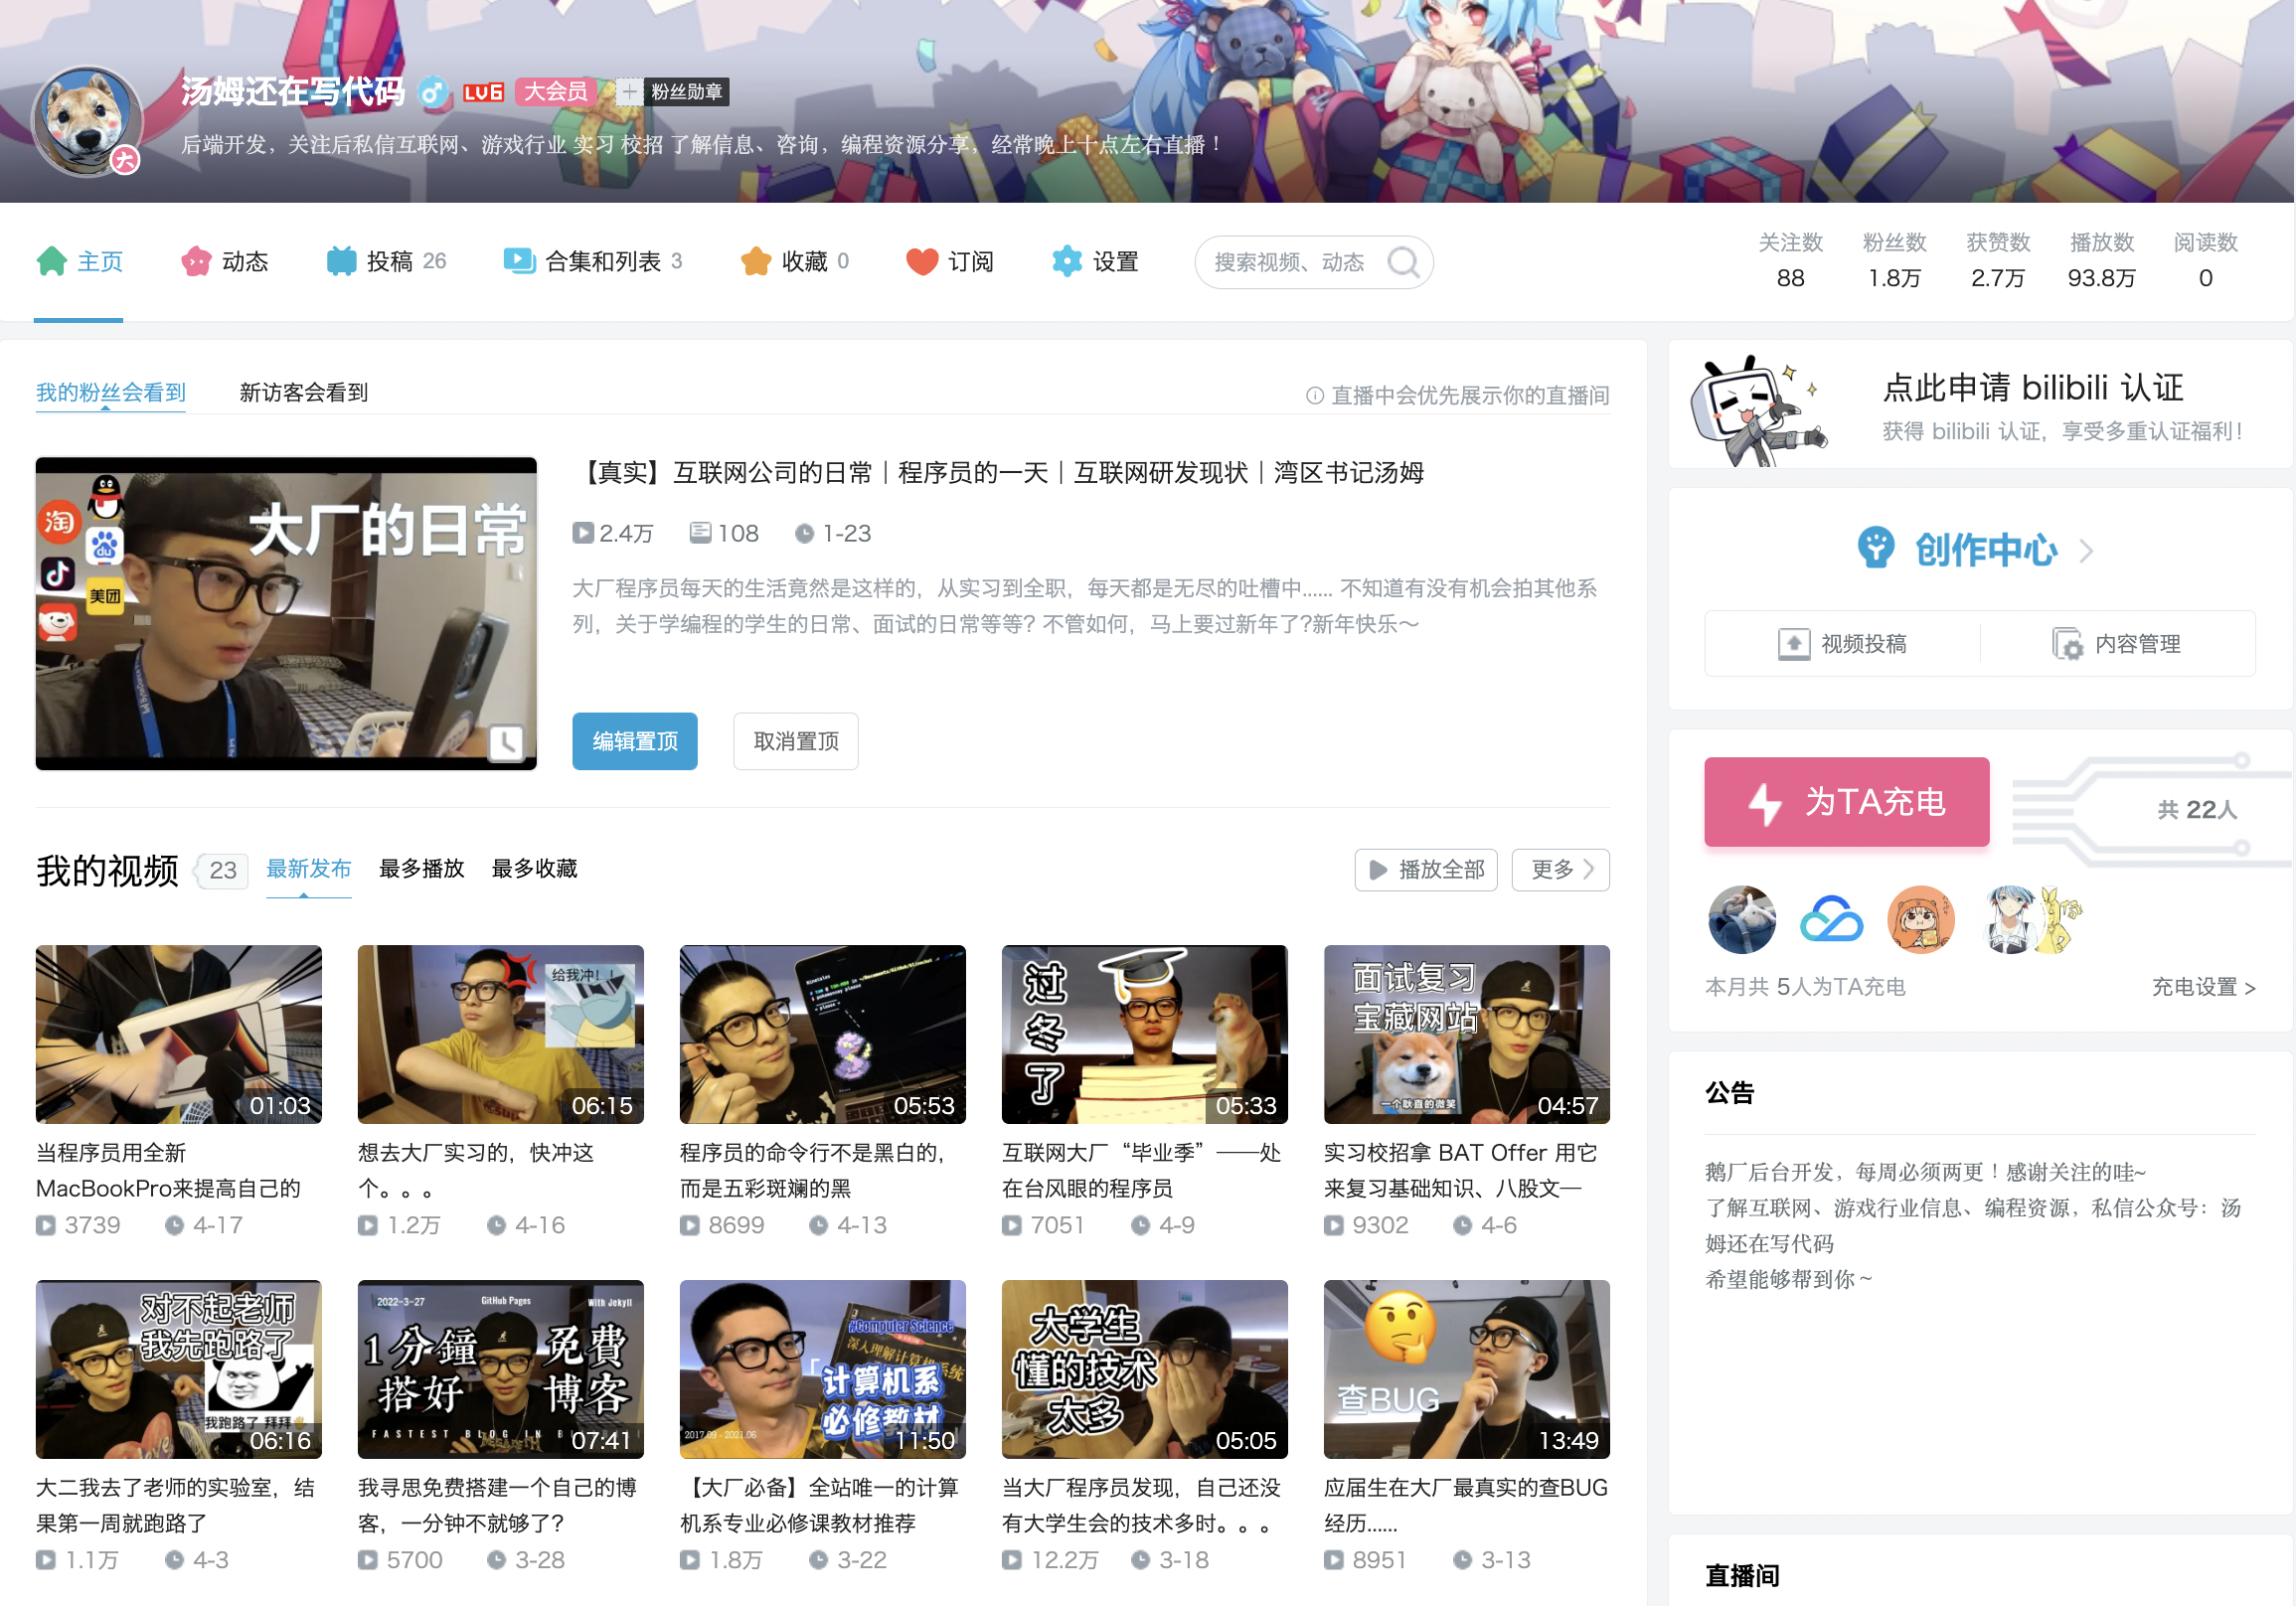Click 播放全部 play button
2296x1606 pixels.
[x=1425, y=869]
